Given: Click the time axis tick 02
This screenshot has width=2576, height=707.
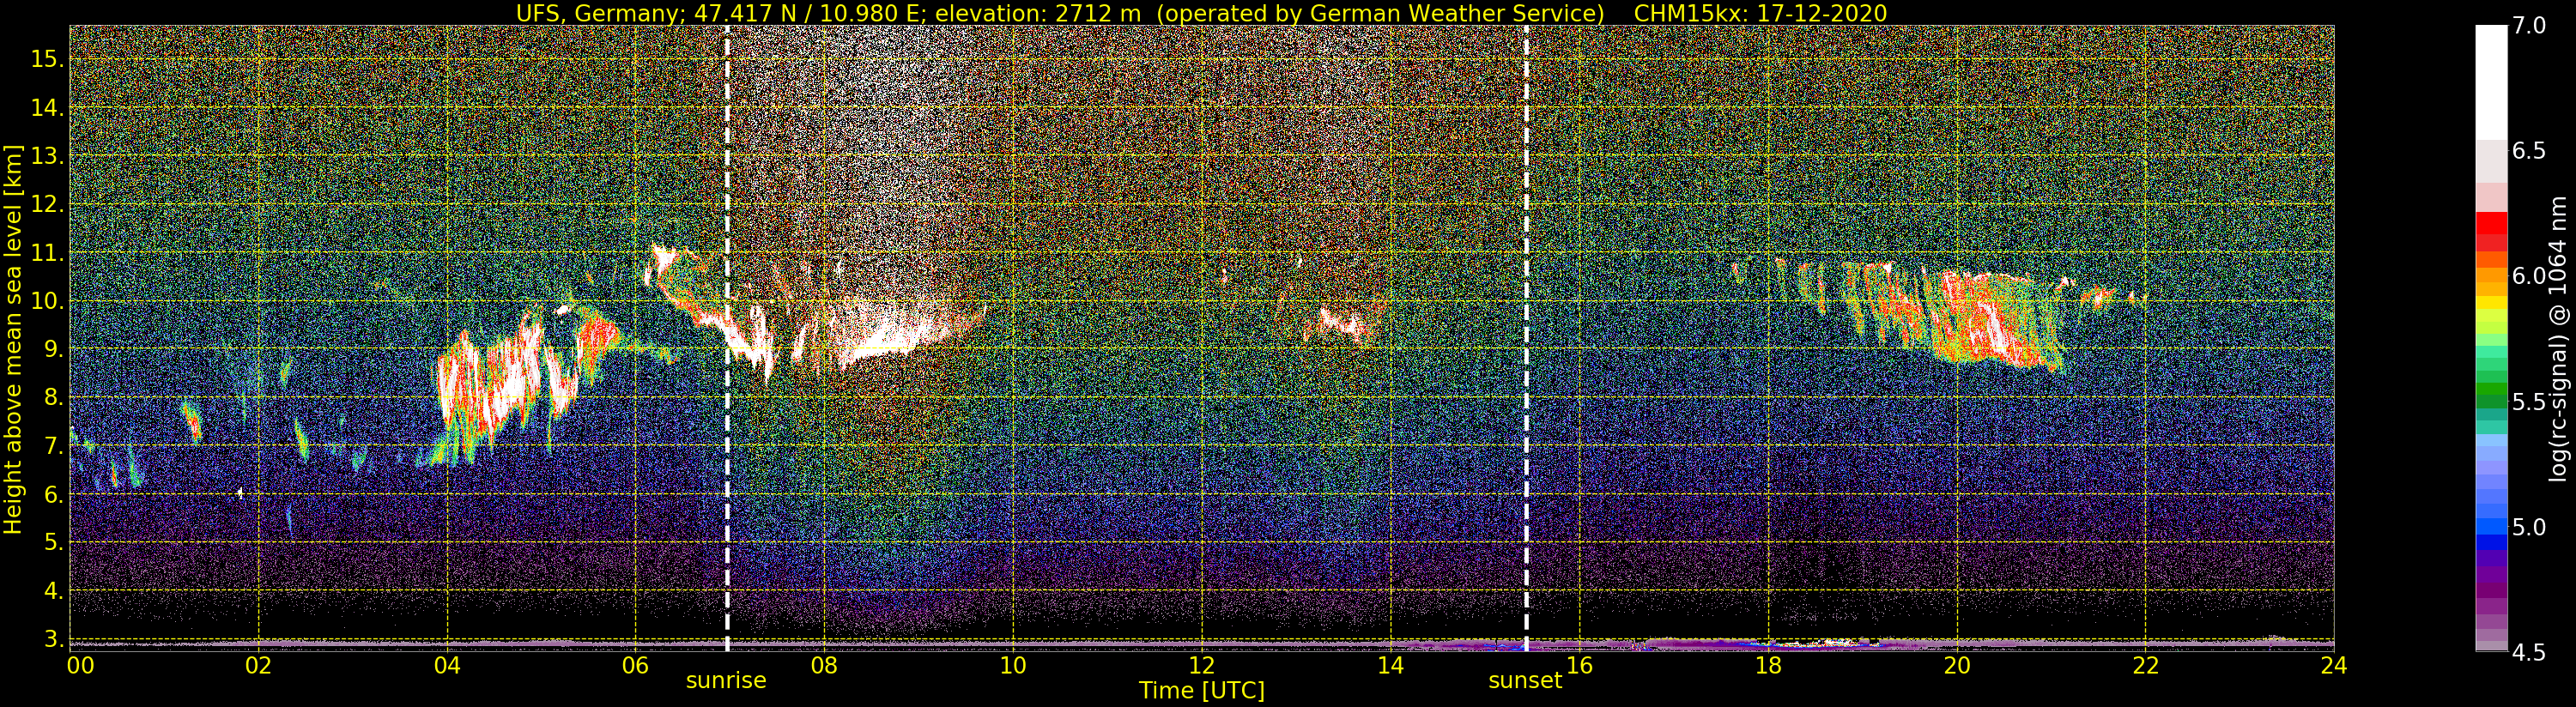Looking at the screenshot, I should tap(259, 665).
